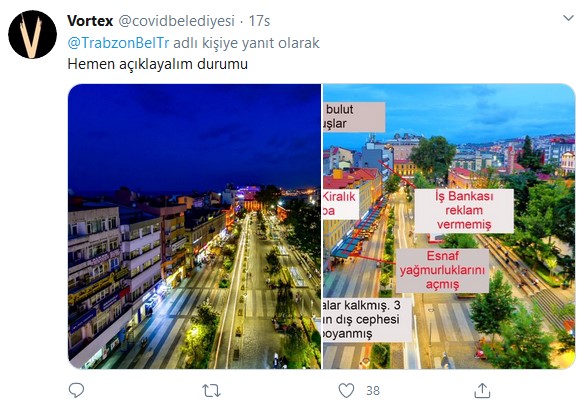Click the 'Kiralık' annotation in right photo
The height and width of the screenshot is (410, 584).
tap(340, 204)
